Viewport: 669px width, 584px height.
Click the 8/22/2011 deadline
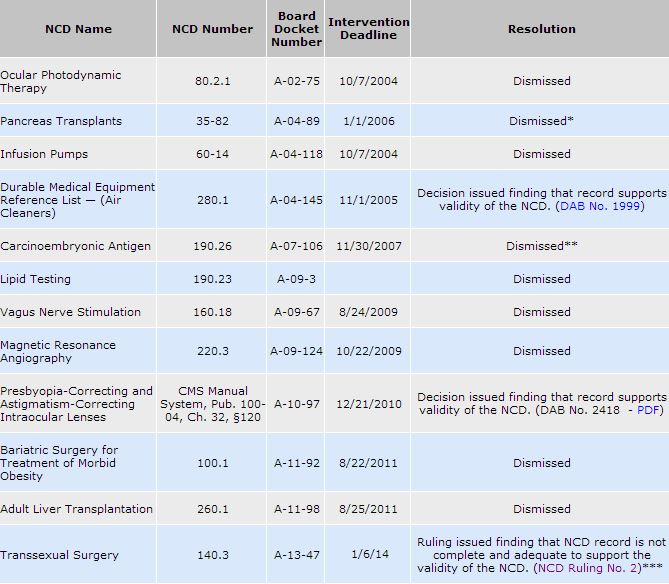tap(369, 463)
